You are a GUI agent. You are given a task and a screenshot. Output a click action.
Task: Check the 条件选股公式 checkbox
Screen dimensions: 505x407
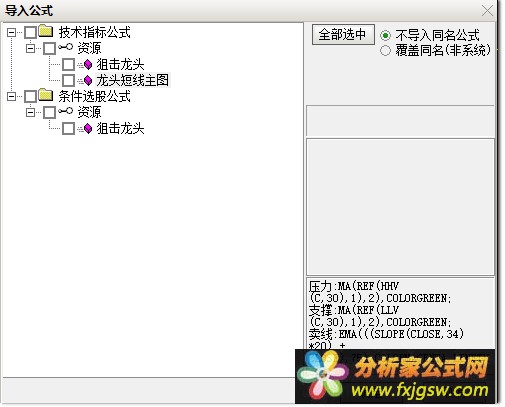pos(31,96)
